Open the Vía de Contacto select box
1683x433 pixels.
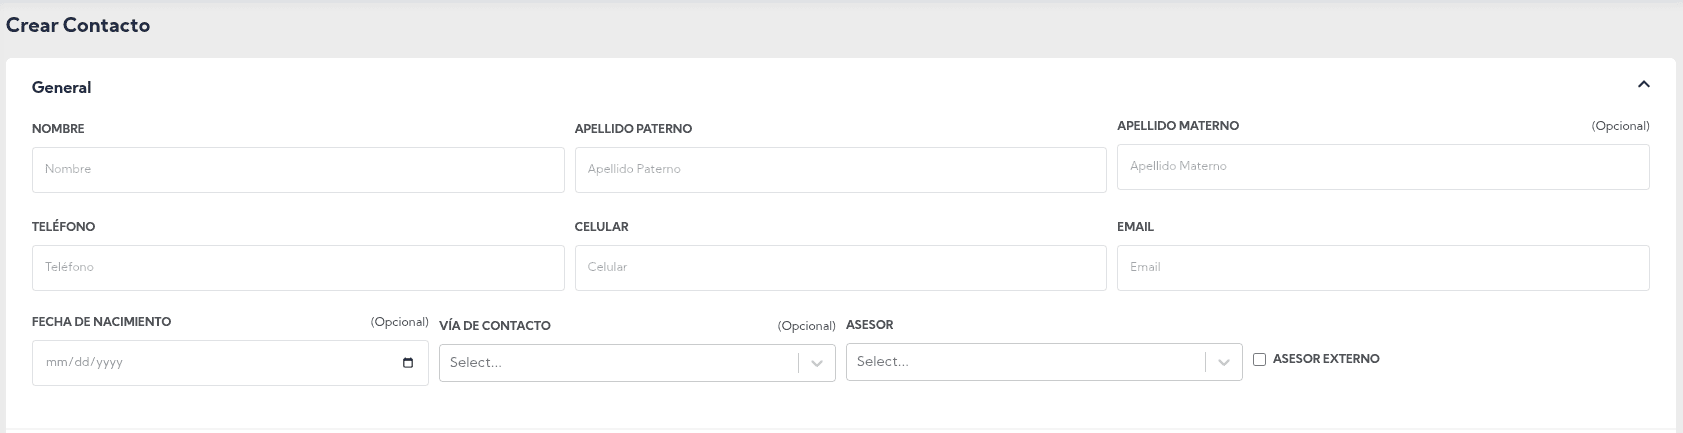[620, 363]
